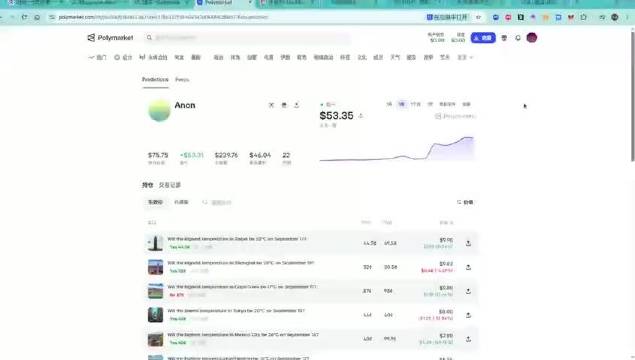
Task: Switch to the tab next to Predictions
Action: (182, 80)
